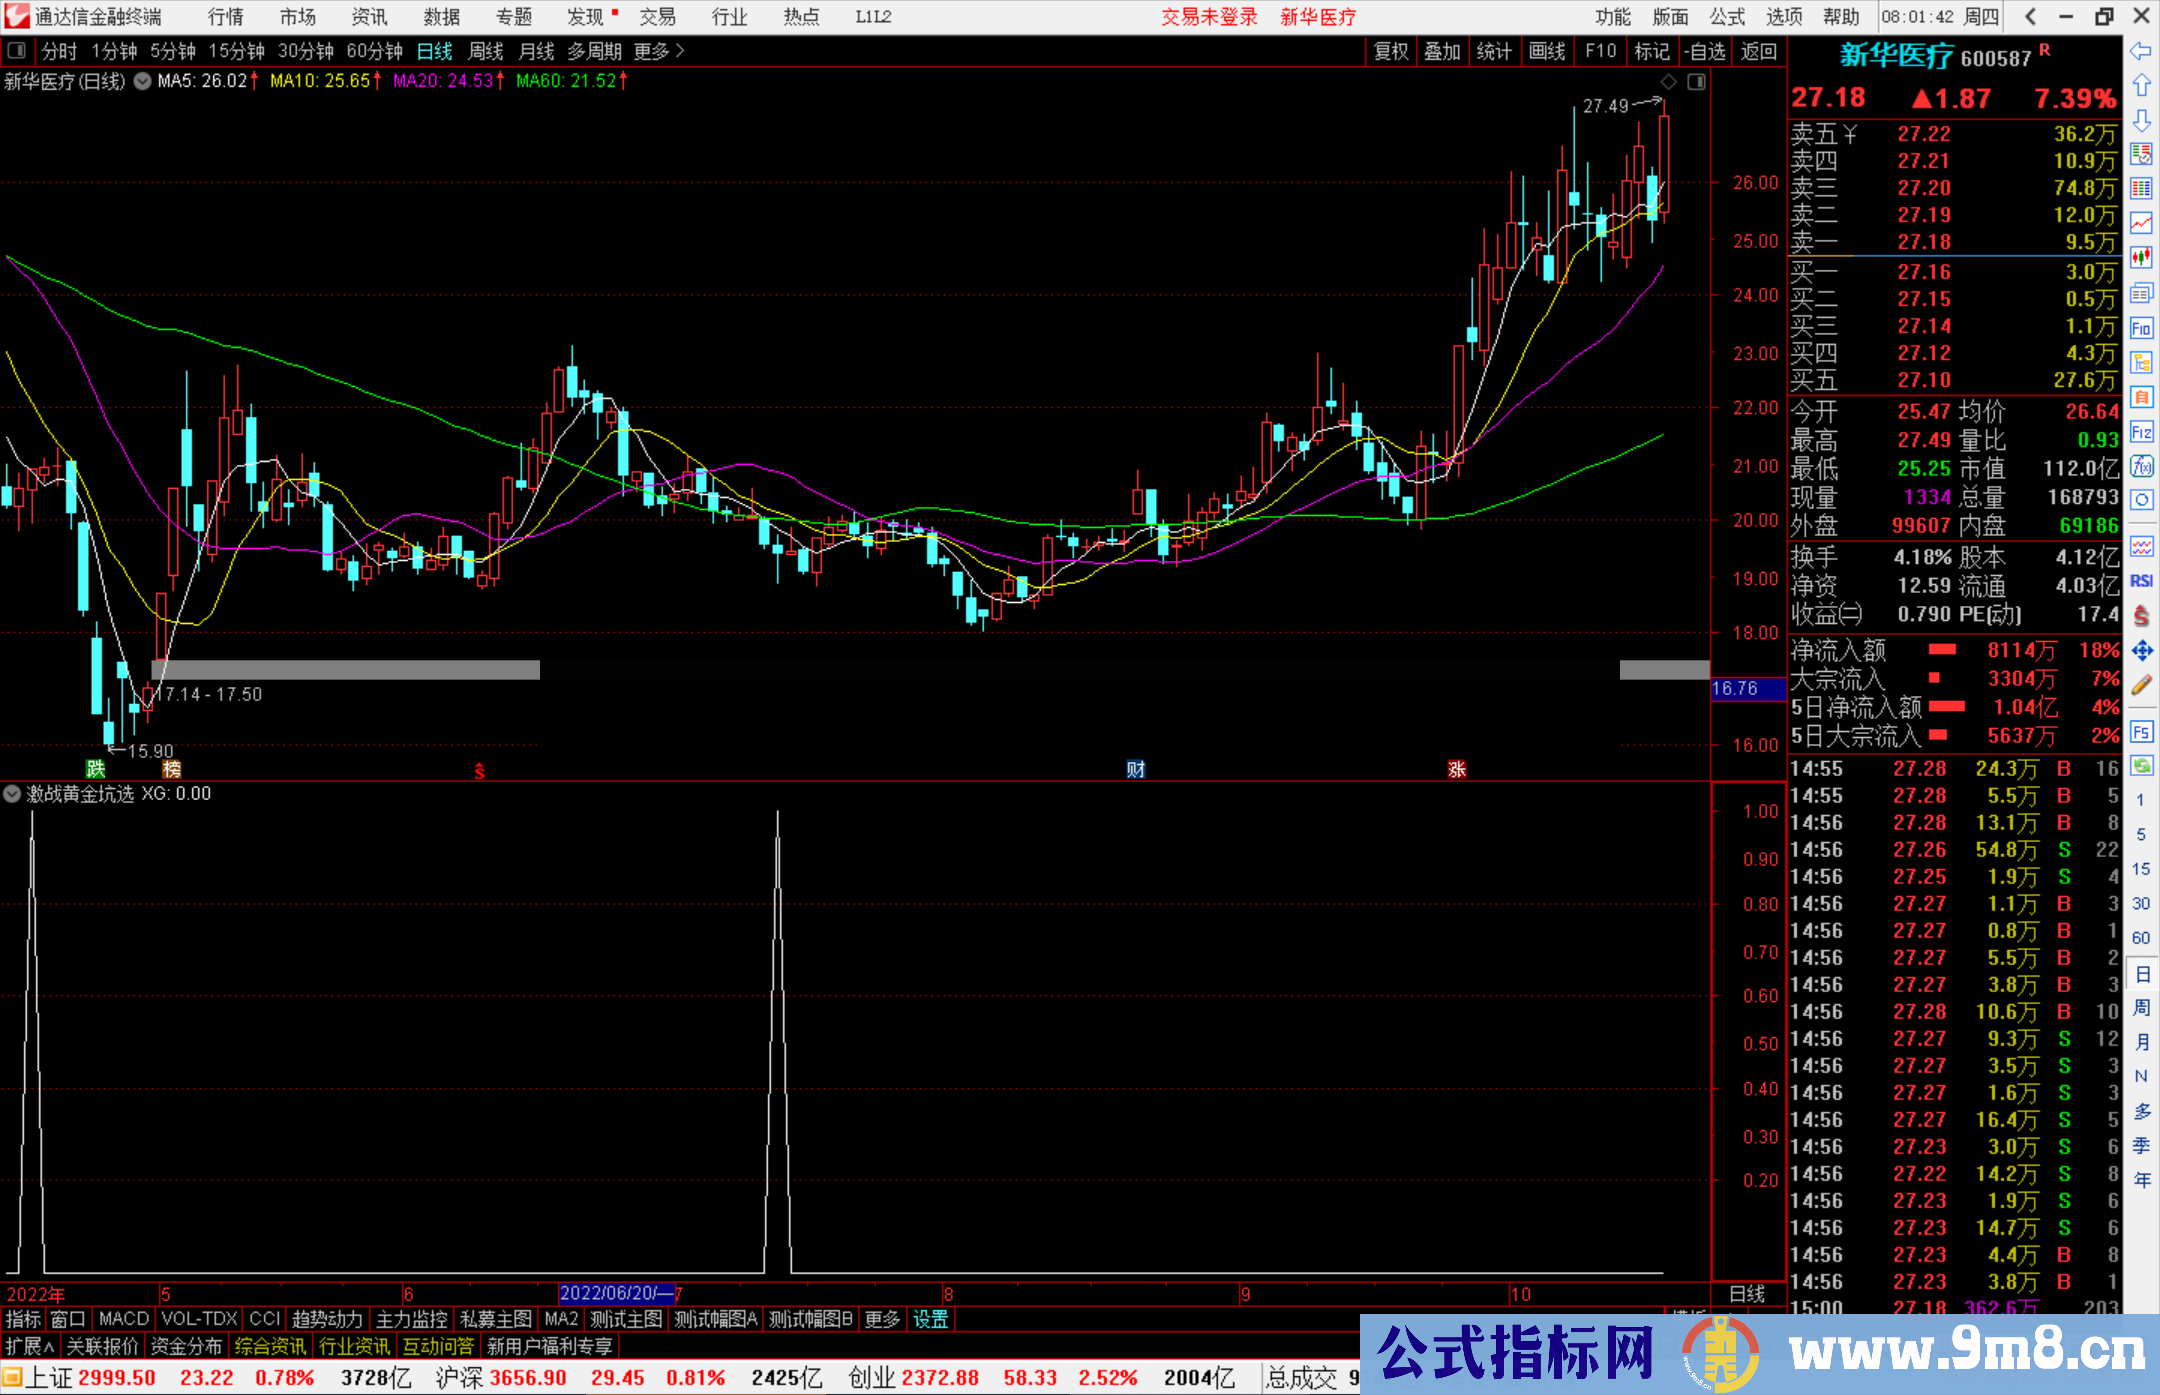Click the 设置 link in indicator bar
The height and width of the screenshot is (1395, 2160).
click(930, 1319)
